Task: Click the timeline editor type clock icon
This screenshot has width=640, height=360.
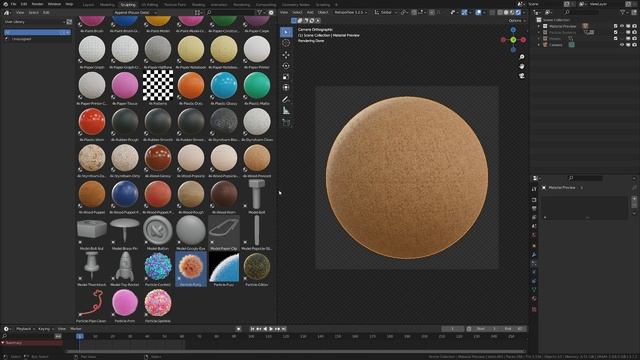Action: [x=7, y=329]
